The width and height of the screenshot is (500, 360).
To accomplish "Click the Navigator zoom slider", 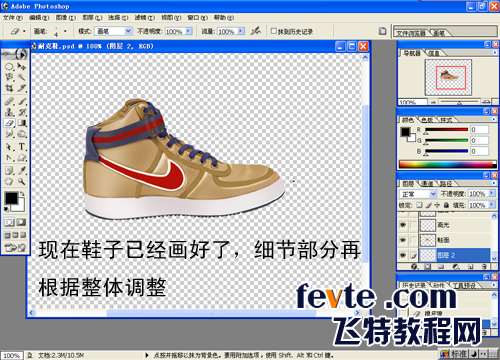I will [x=459, y=102].
